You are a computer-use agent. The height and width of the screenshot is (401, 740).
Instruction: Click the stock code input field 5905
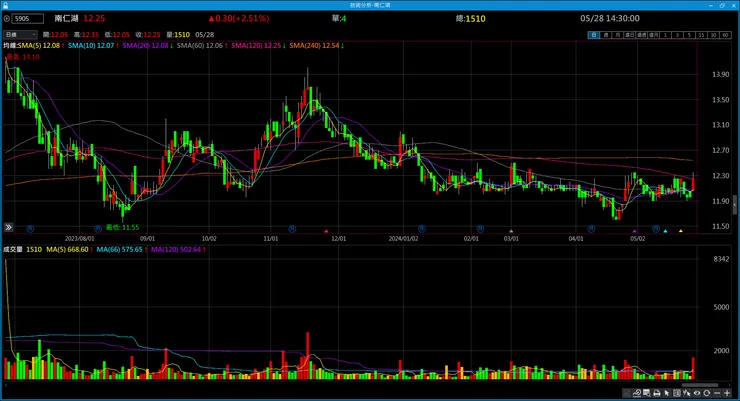[28, 19]
